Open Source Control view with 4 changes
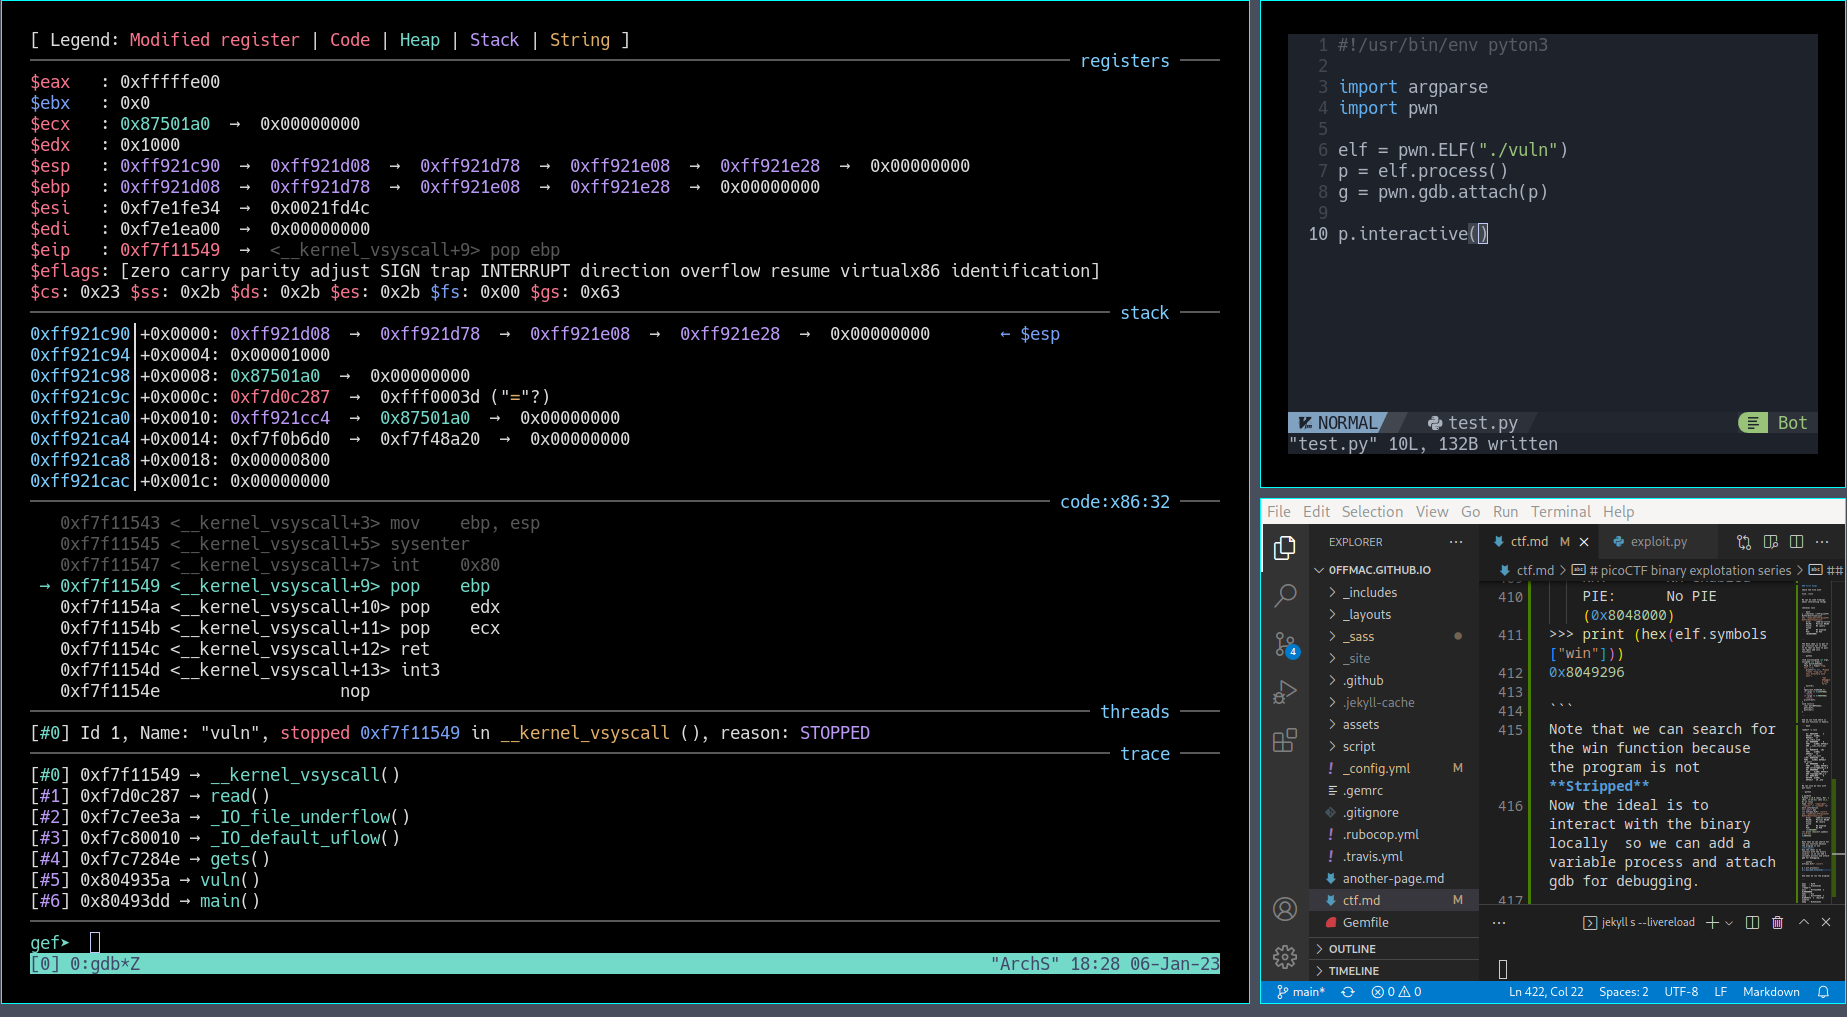1847x1017 pixels. 1285,644
